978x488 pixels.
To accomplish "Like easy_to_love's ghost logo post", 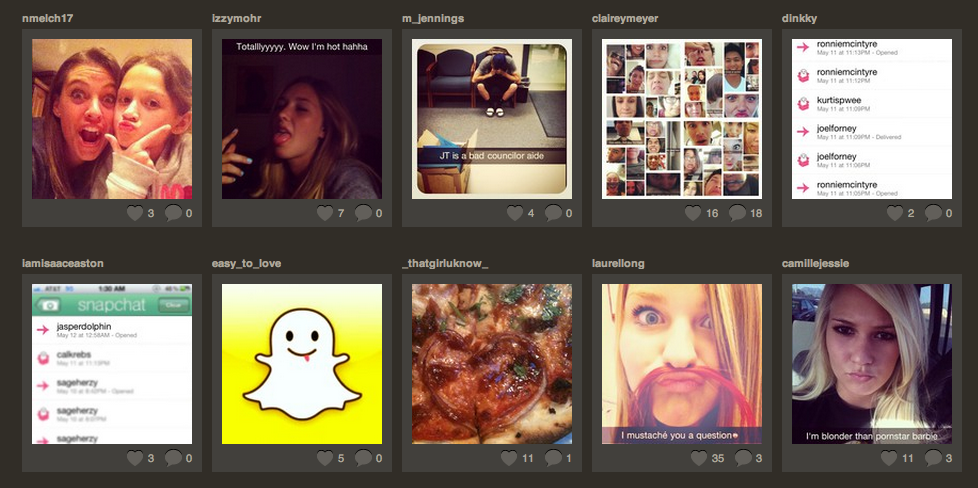I will (x=325, y=459).
